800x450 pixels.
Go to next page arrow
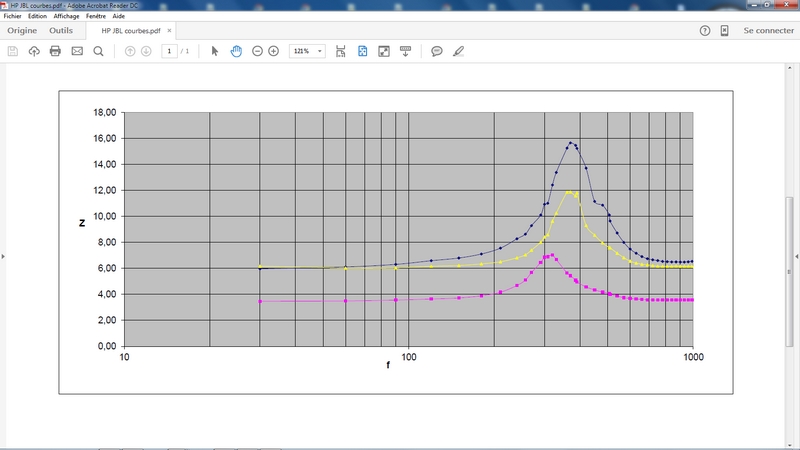146,51
